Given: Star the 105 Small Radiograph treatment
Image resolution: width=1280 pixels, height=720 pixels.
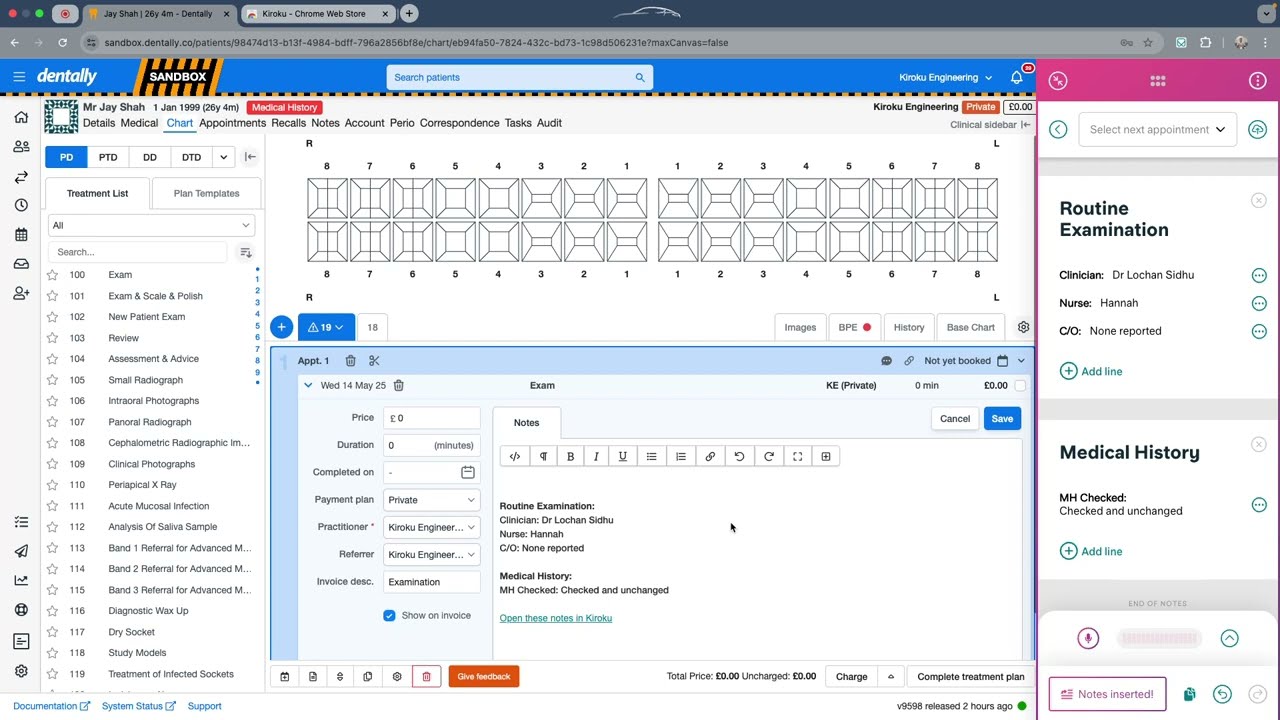Looking at the screenshot, I should coord(52,380).
